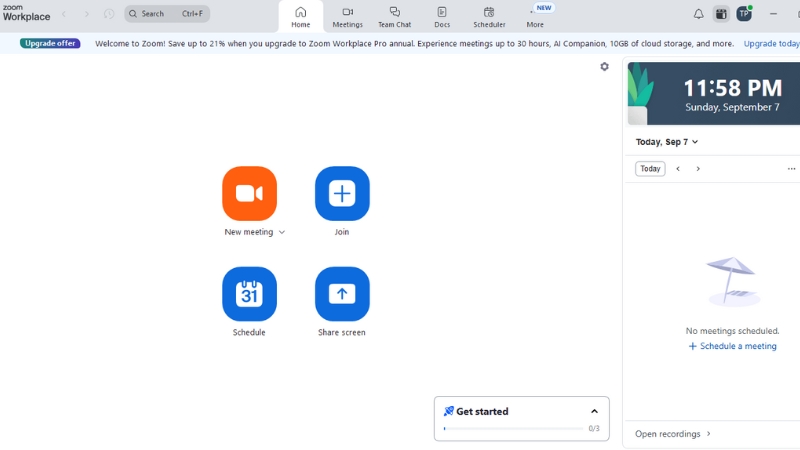Click the Search field

[167, 14]
